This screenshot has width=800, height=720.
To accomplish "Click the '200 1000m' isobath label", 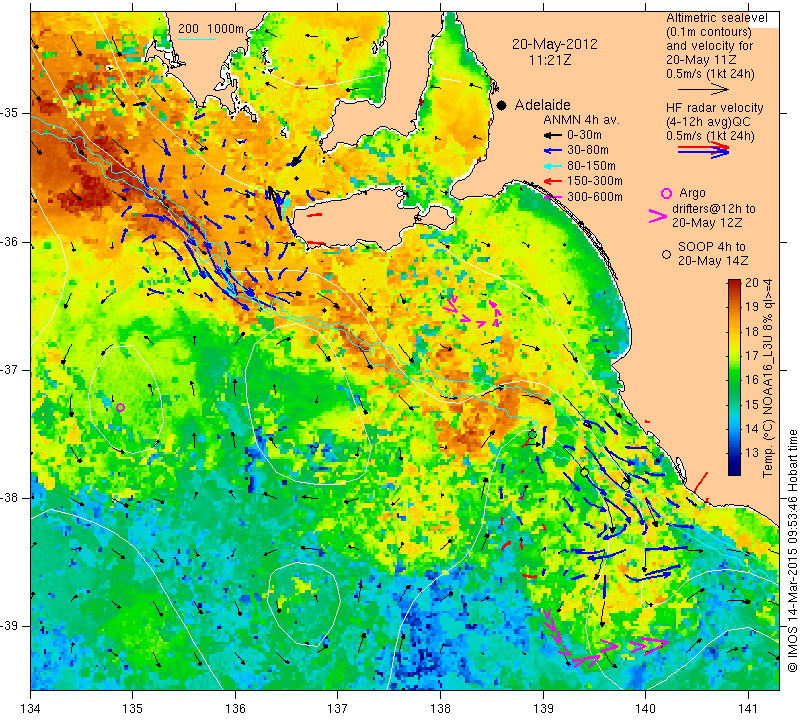I will (x=211, y=29).
